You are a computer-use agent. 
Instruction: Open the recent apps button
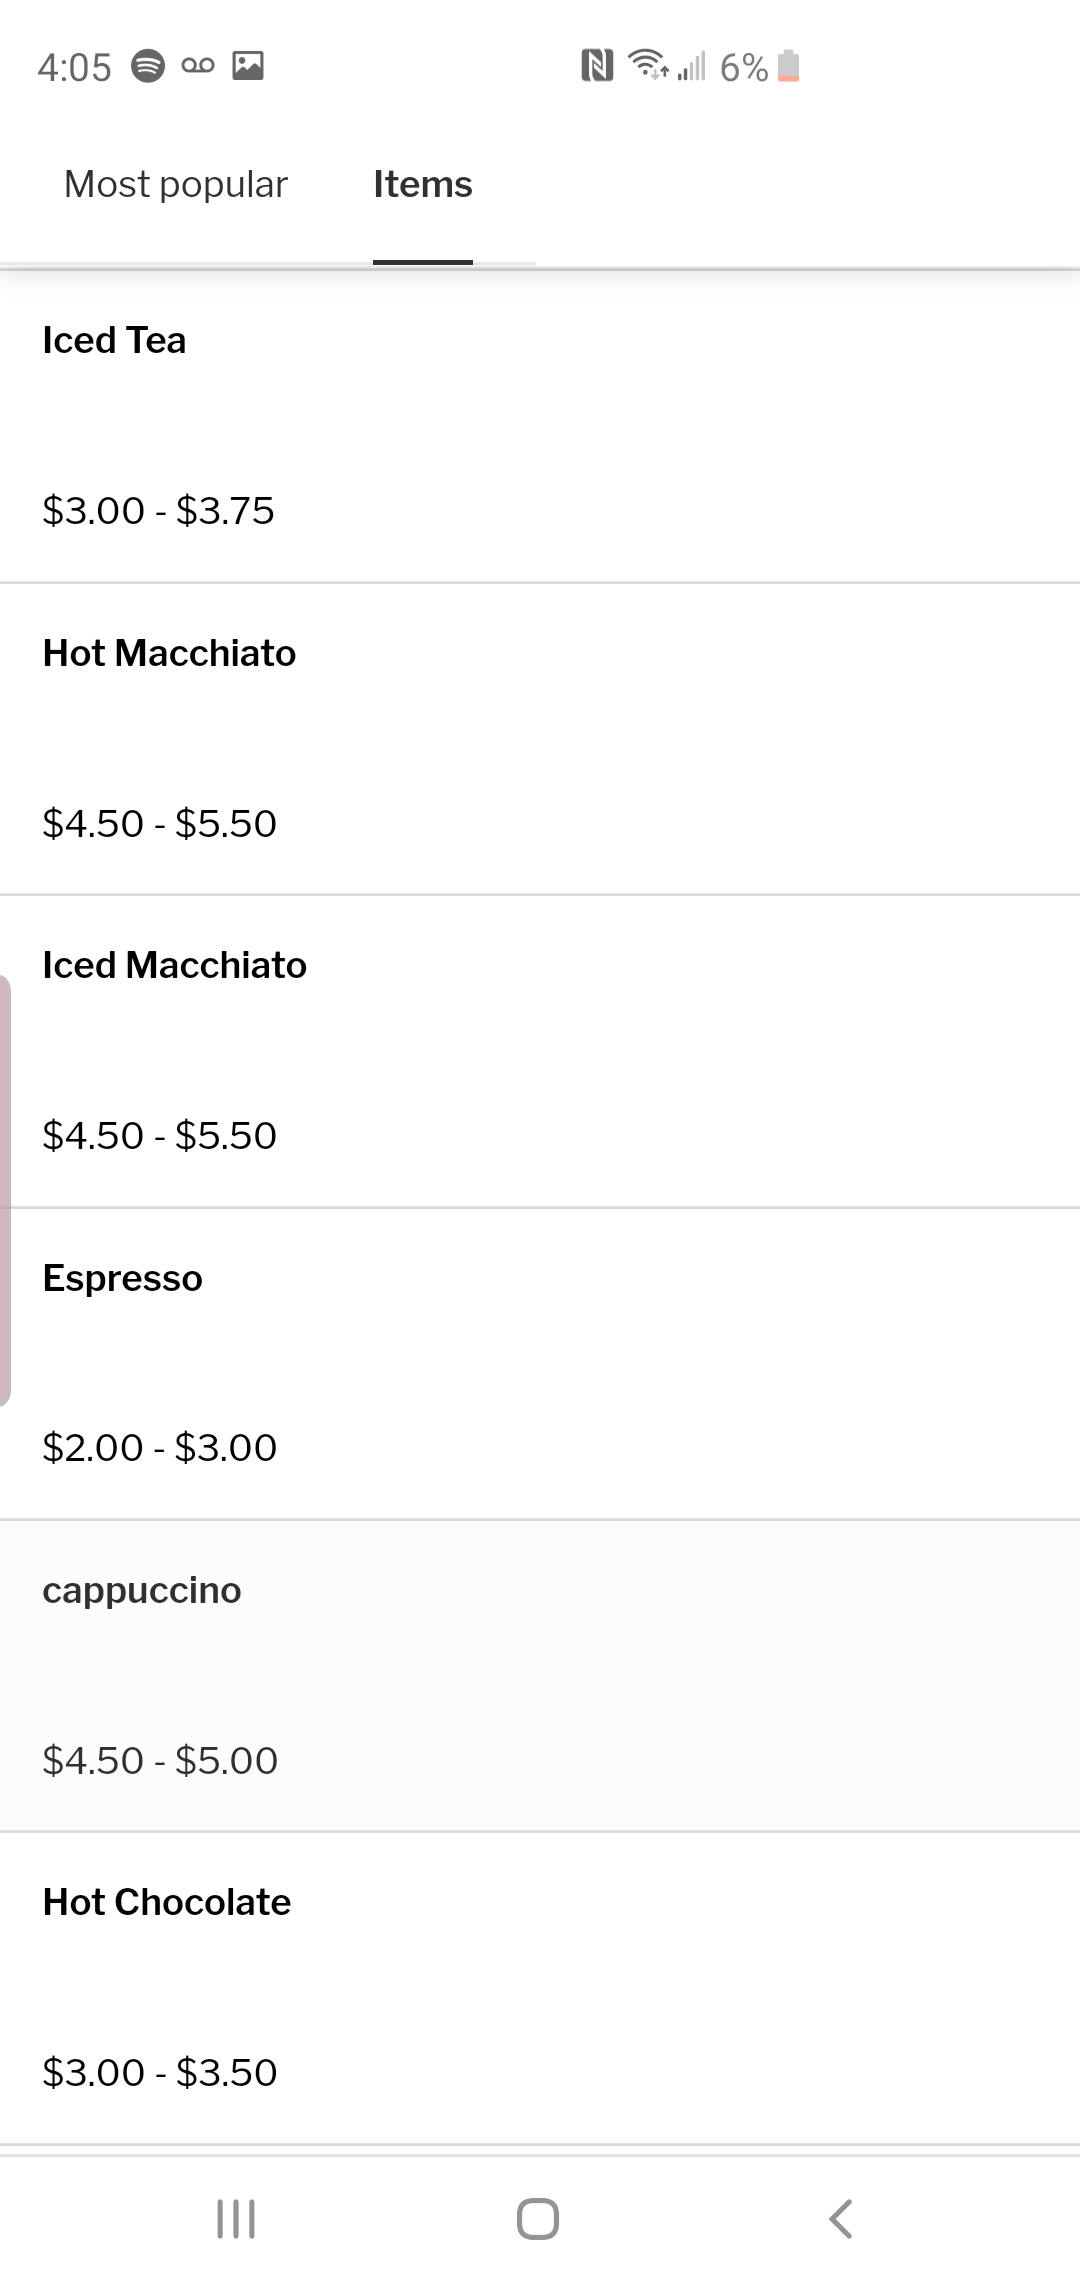coord(236,2218)
